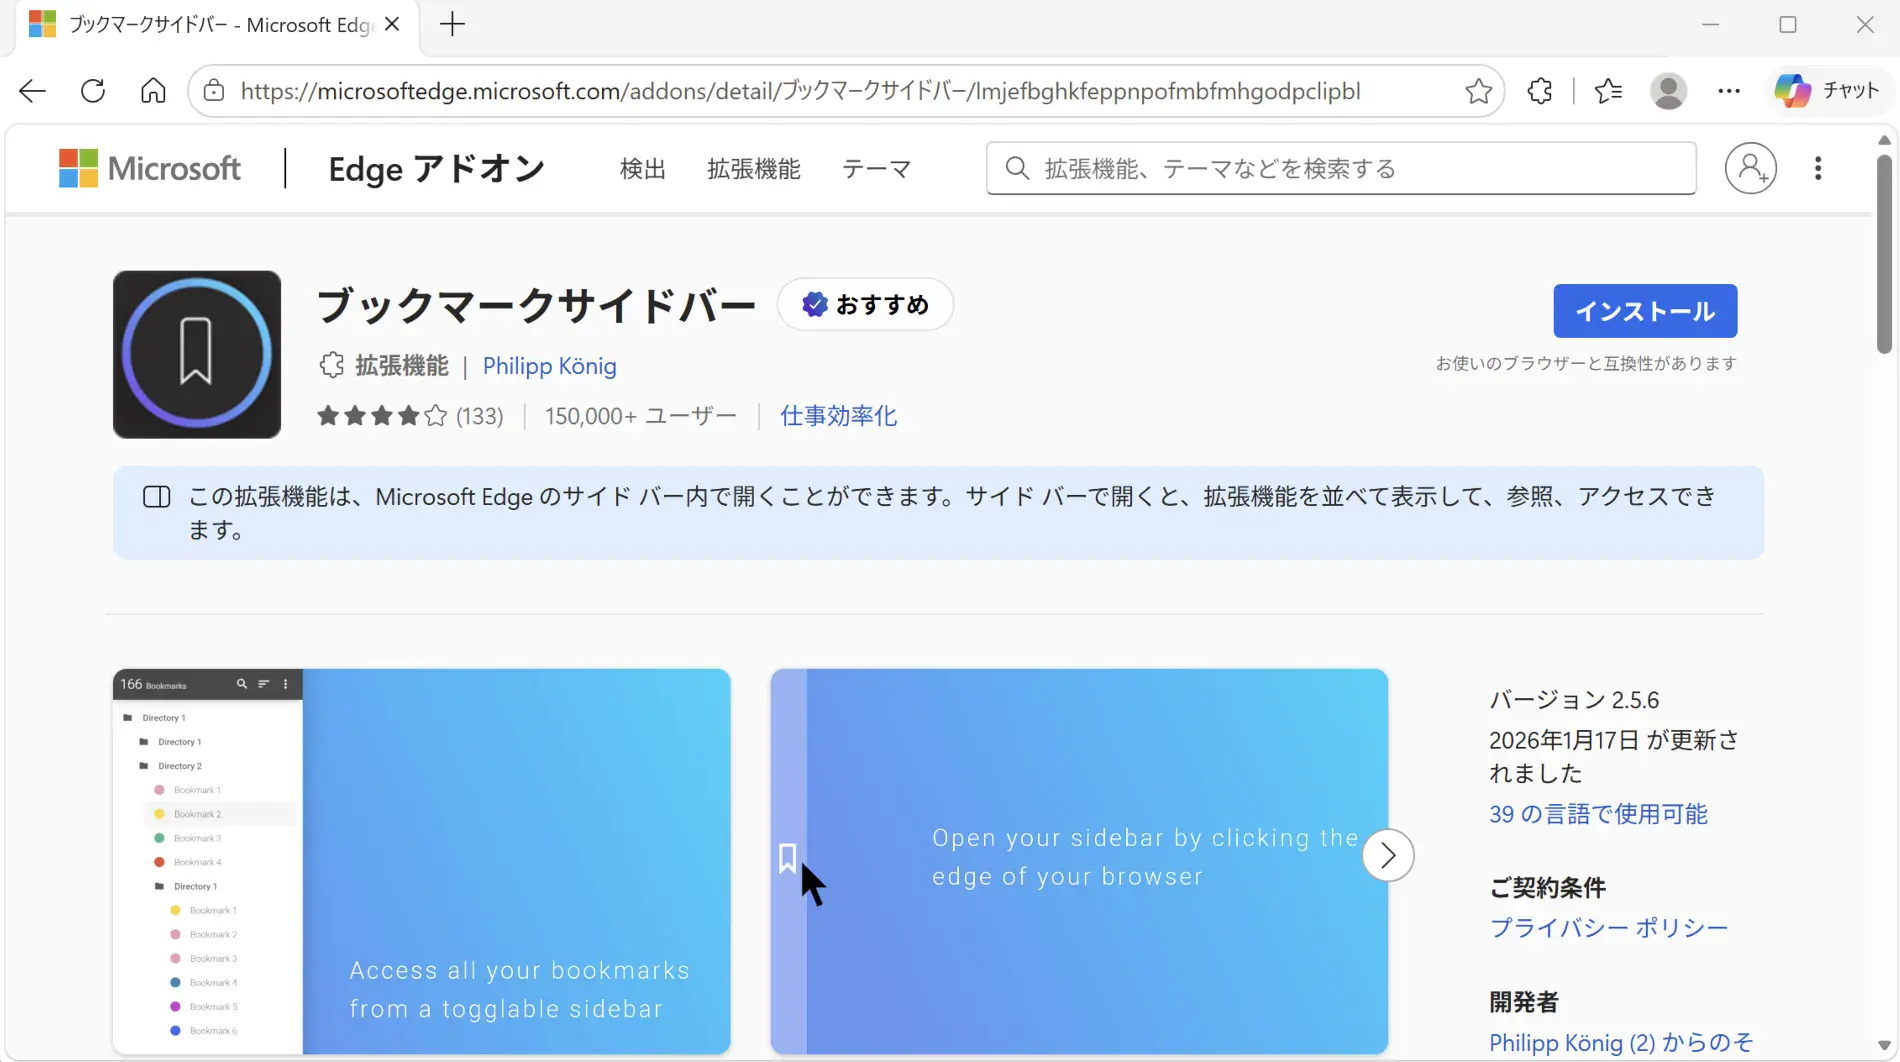Open the プライバシー ポリシー link
Viewport: 1900px width, 1062px height.
(x=1609, y=928)
